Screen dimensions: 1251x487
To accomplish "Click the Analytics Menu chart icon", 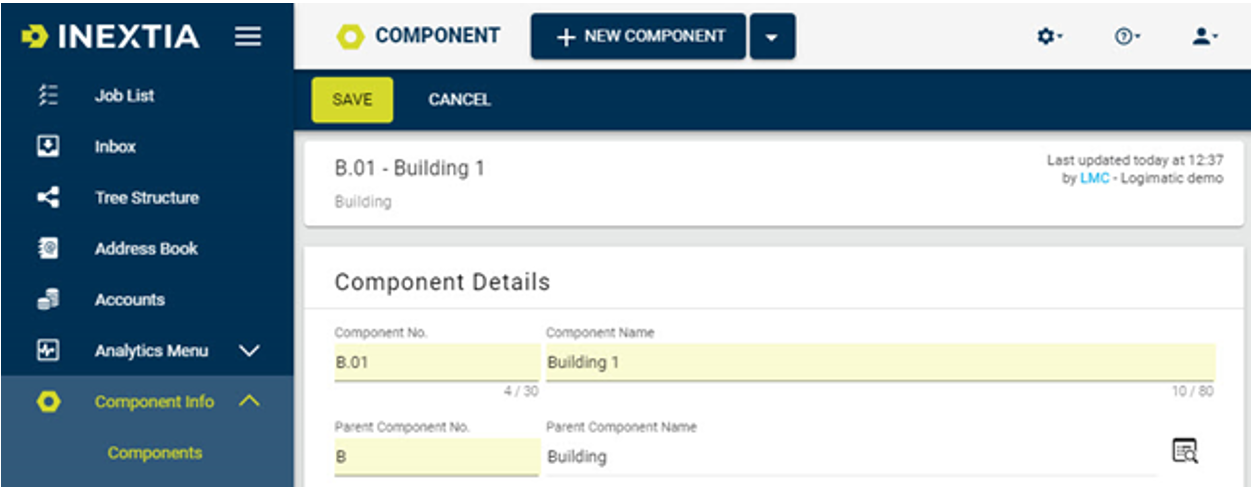I will (47, 351).
